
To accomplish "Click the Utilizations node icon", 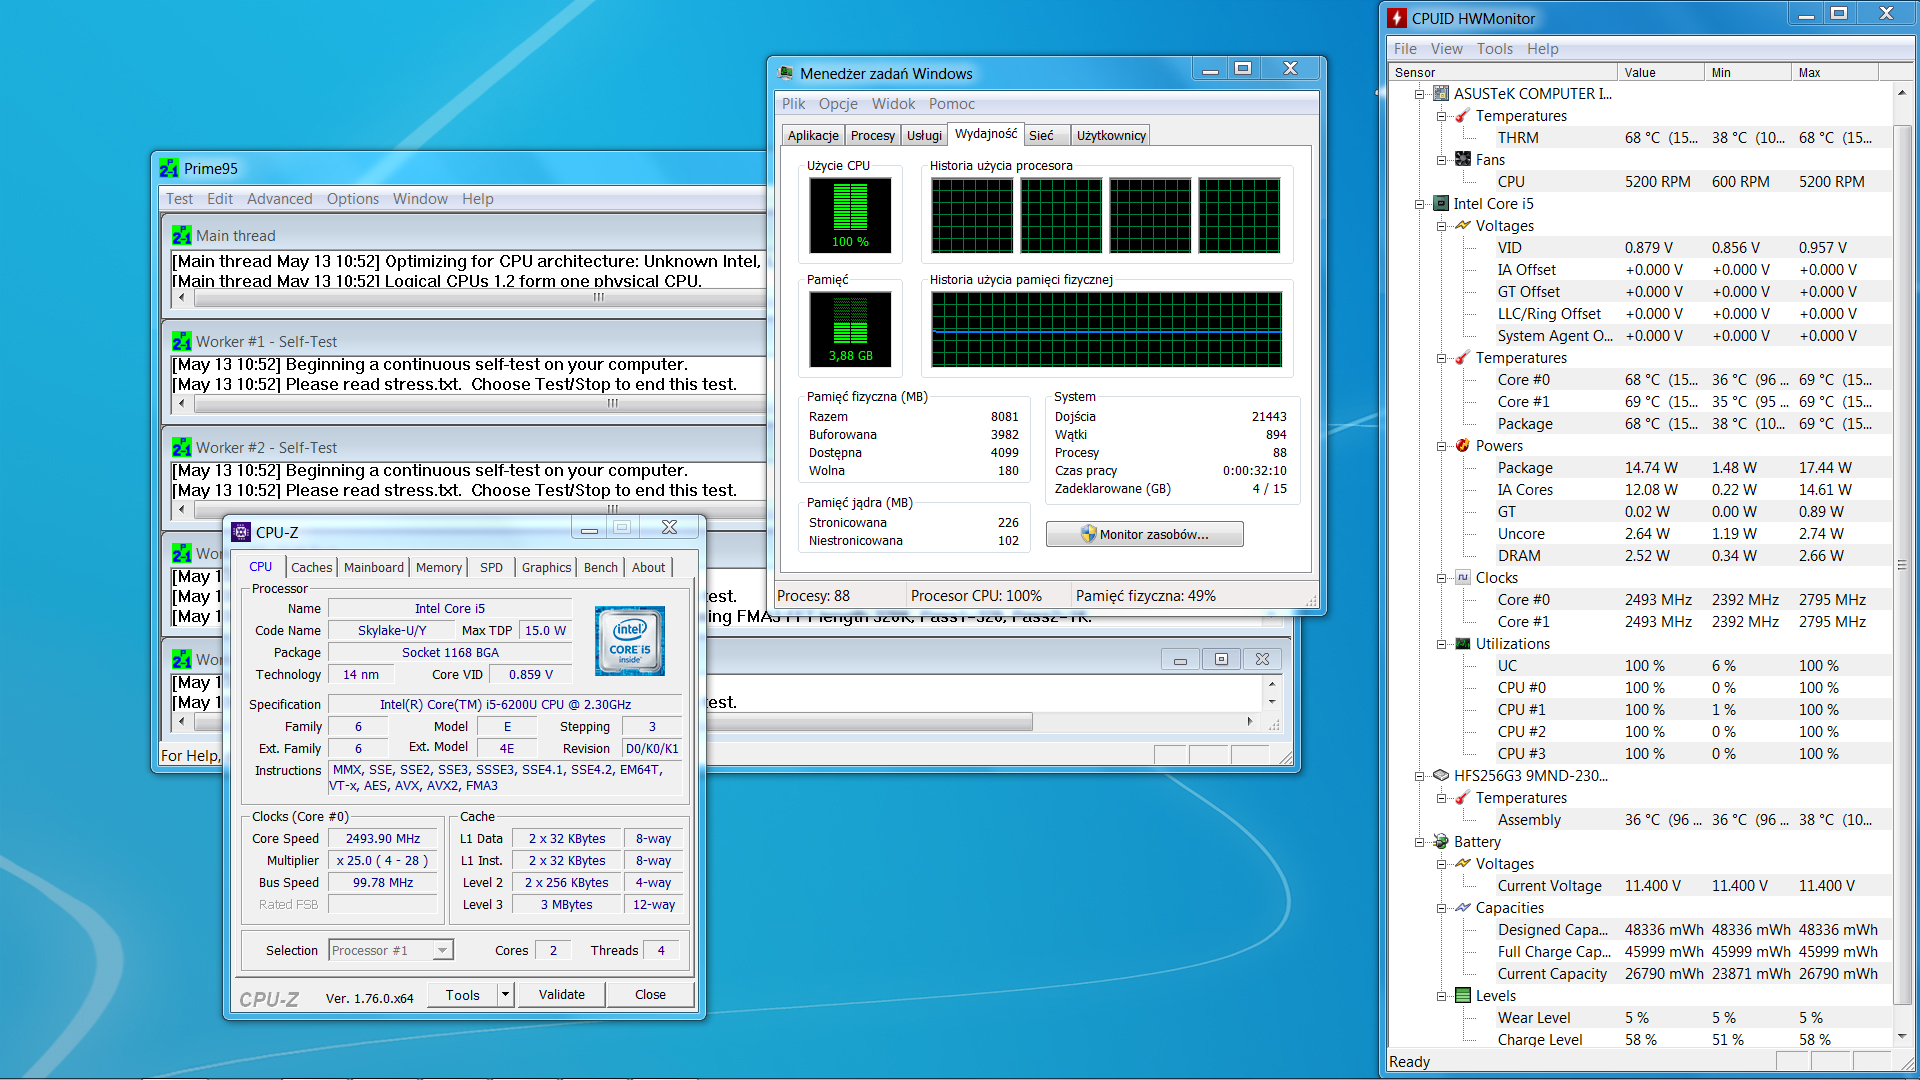I will (x=1463, y=644).
